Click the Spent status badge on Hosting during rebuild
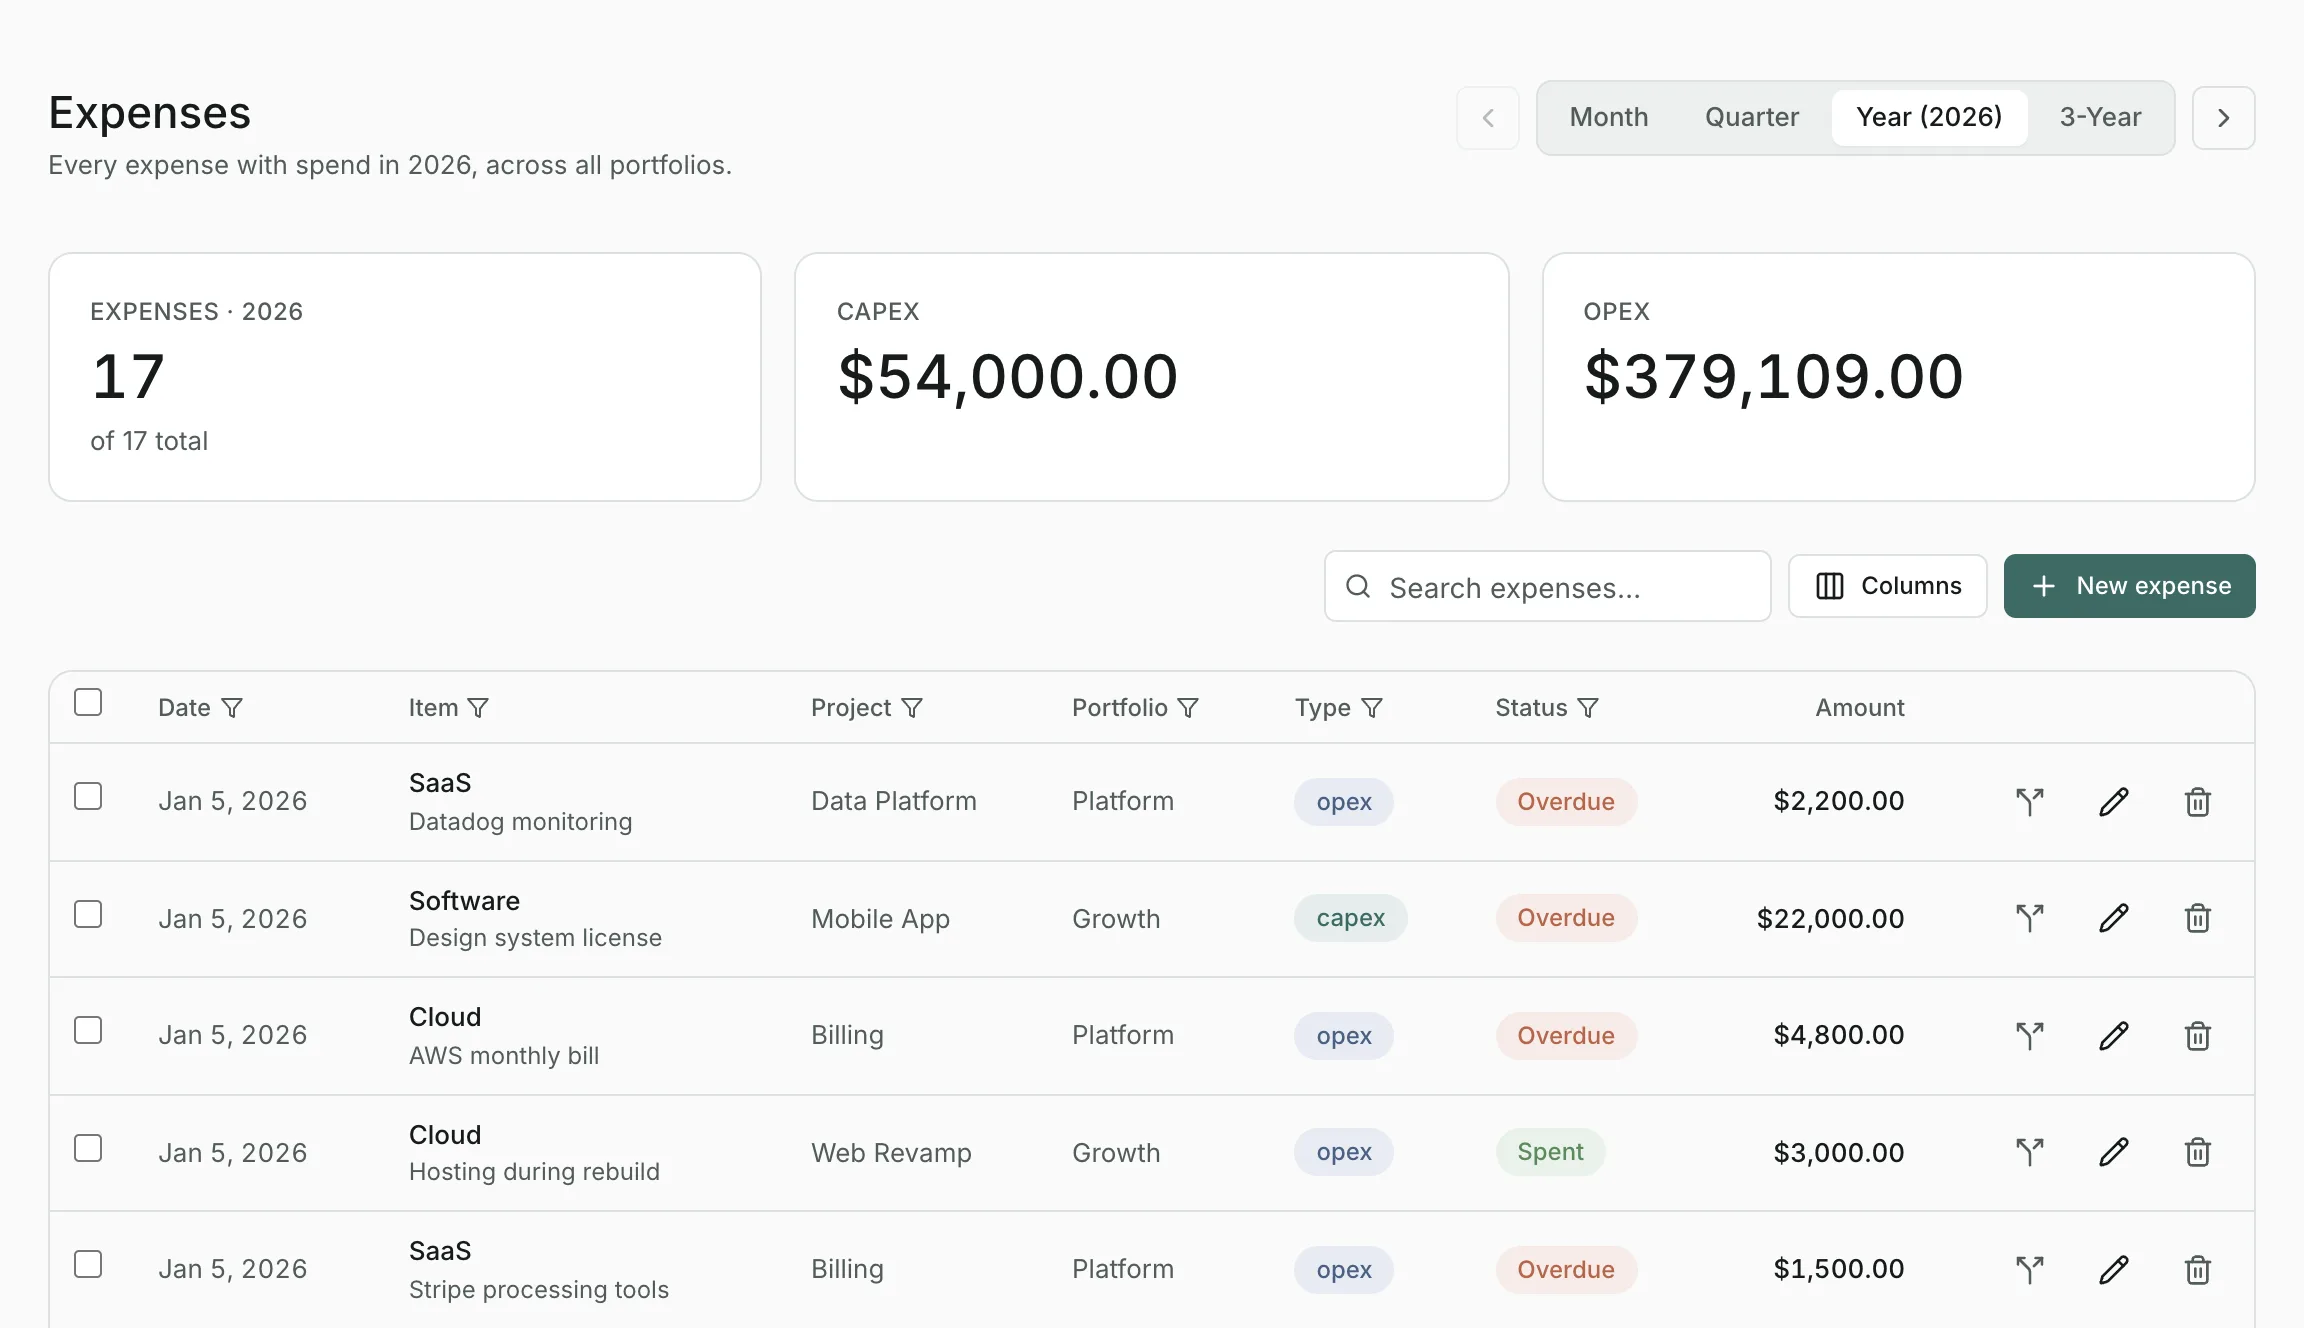 pos(1550,1152)
